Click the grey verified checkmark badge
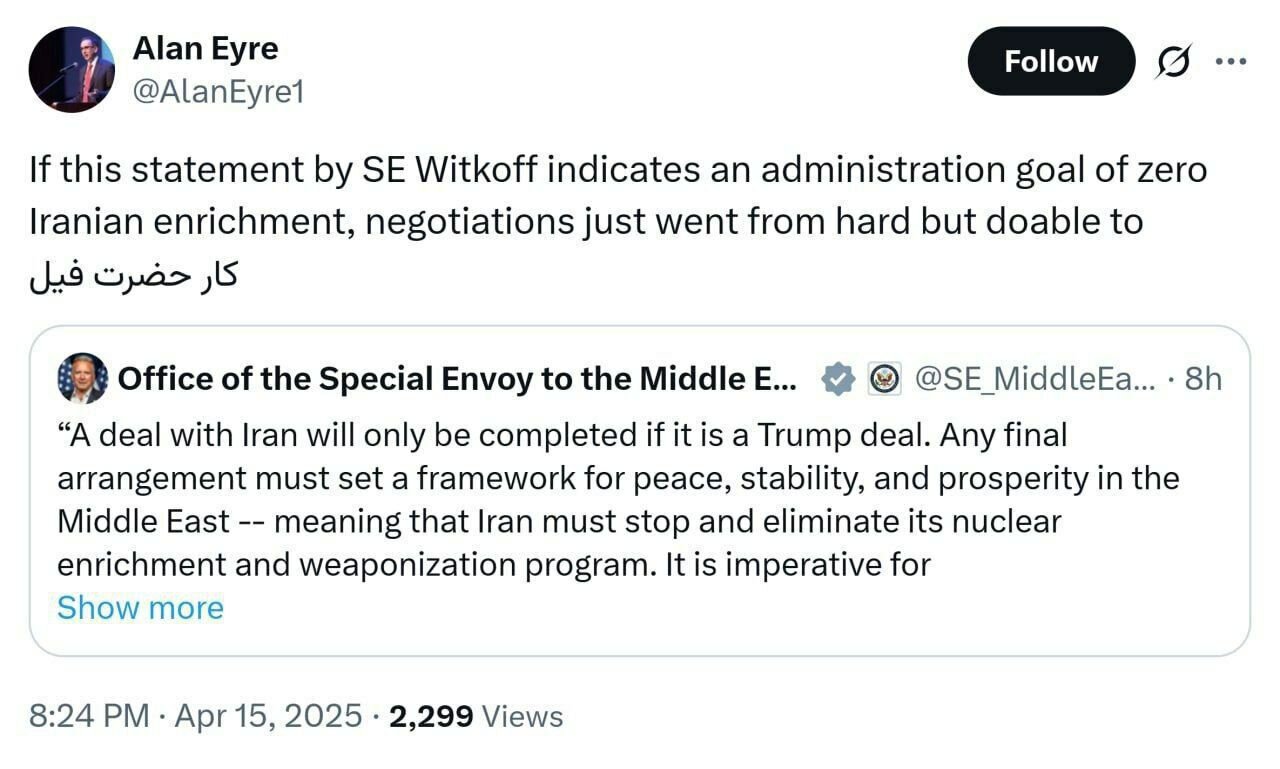This screenshot has height=769, width=1280. pos(838,379)
